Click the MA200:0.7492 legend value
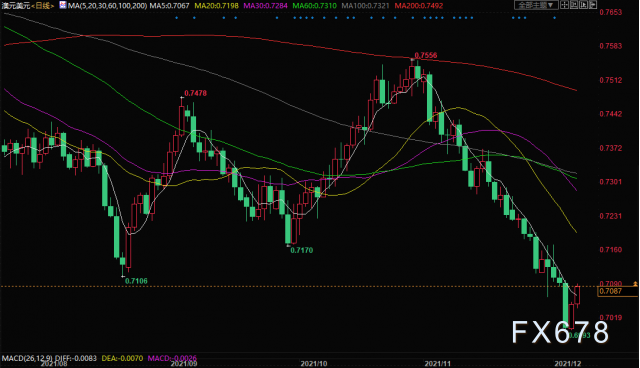The height and width of the screenshot is (368, 640). click(x=418, y=6)
